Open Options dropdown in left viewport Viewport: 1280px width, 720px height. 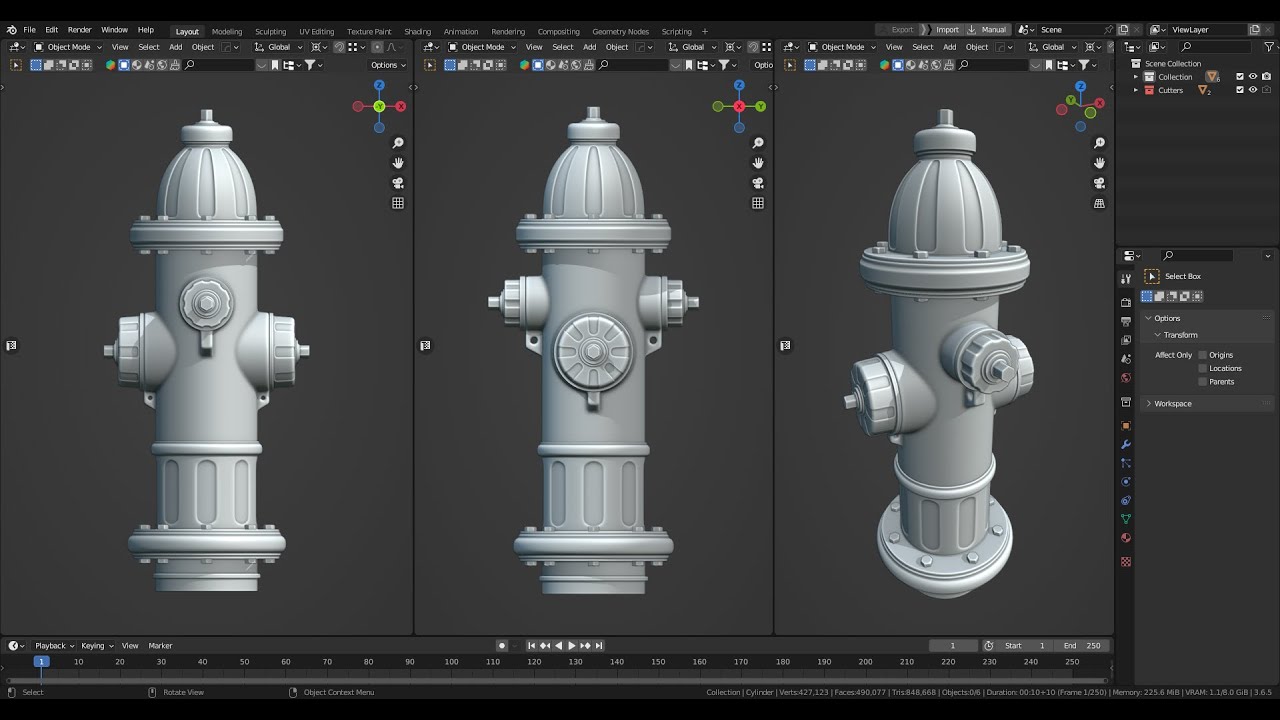[388, 65]
